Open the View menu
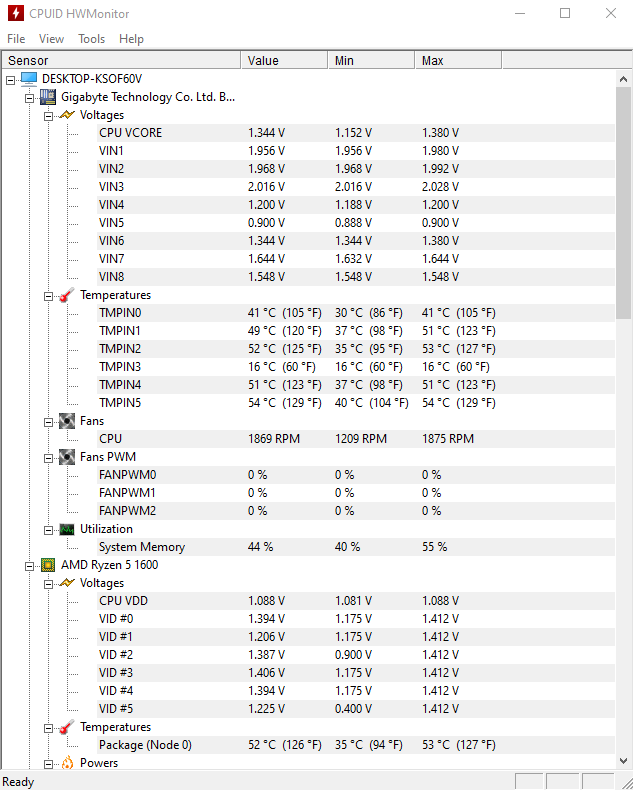The image size is (633, 790). pos(51,39)
